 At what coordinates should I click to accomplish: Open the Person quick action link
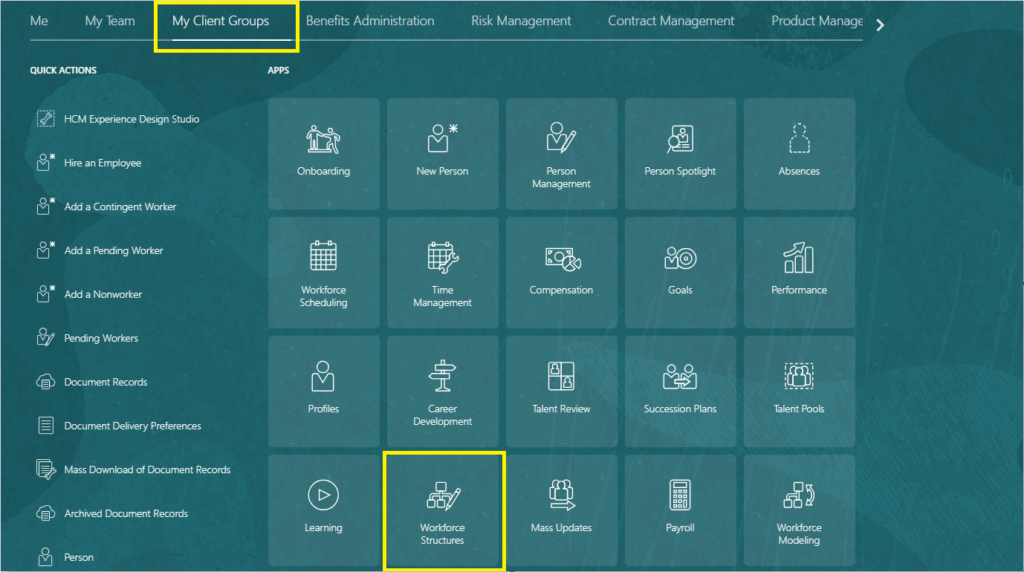click(x=78, y=557)
